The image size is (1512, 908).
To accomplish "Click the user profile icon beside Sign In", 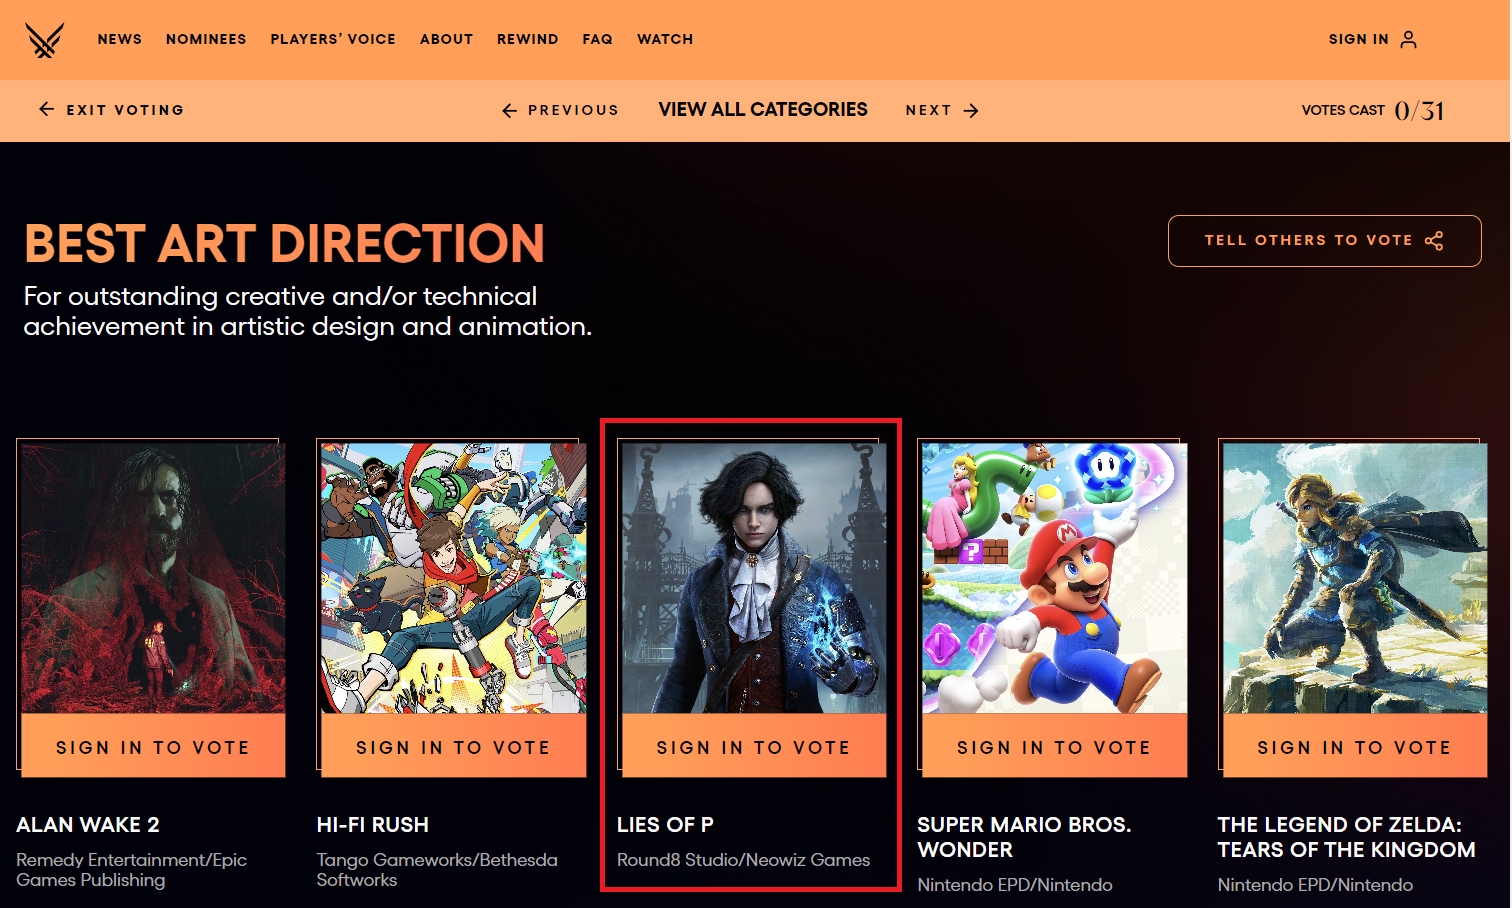I will pos(1408,39).
